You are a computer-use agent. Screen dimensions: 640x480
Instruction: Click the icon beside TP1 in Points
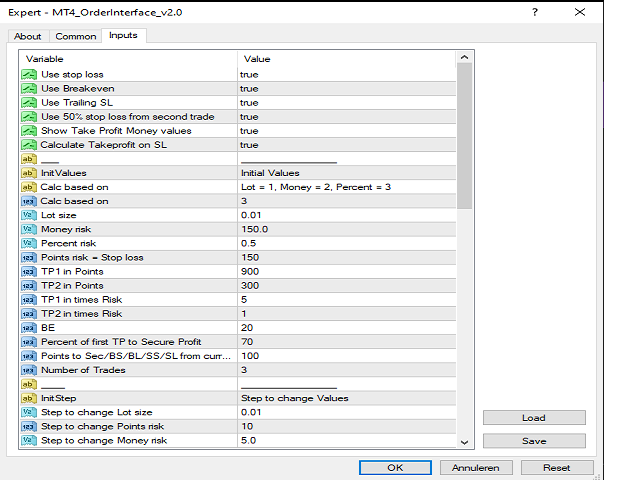point(29,271)
